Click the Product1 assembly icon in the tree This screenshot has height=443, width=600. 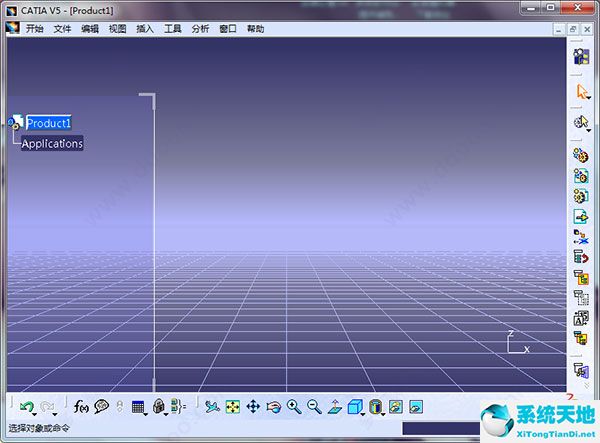[x=16, y=122]
